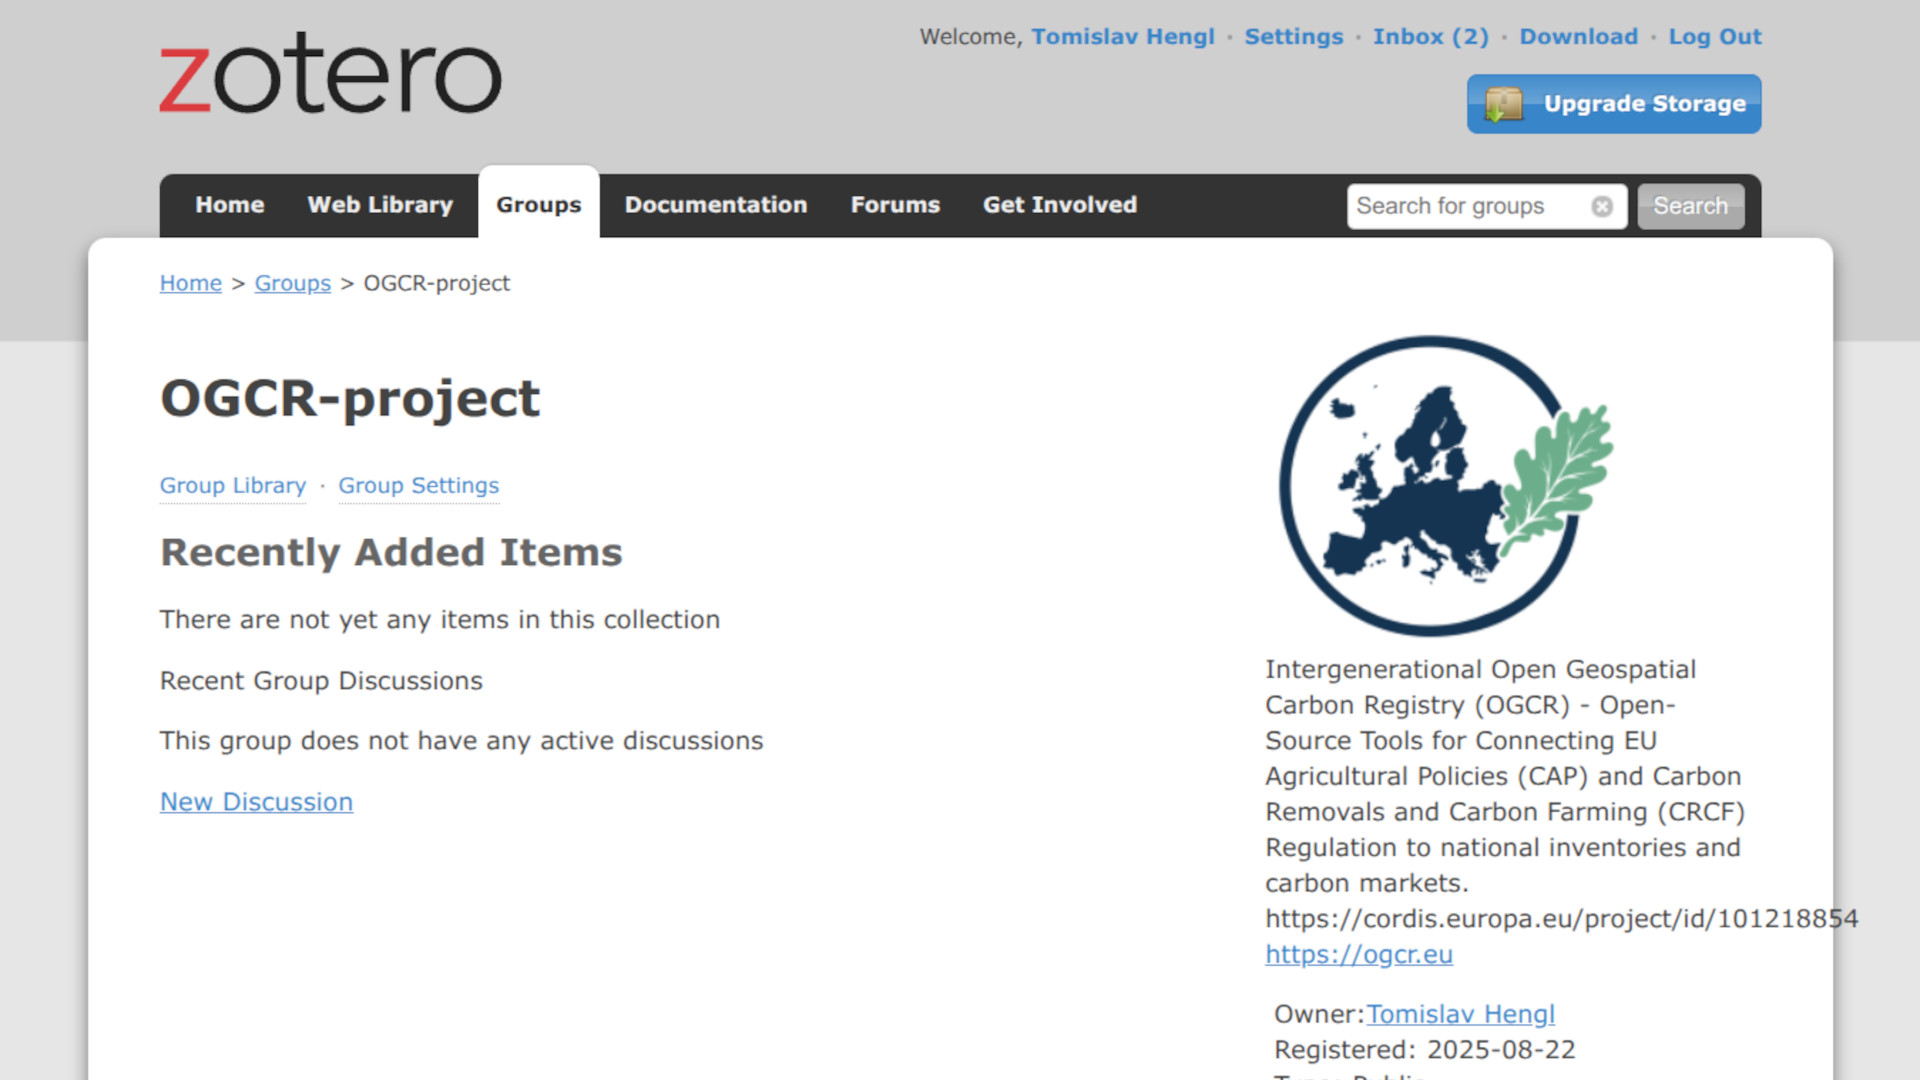Open owner Tomislav Hengl link

pyautogui.click(x=1460, y=1014)
